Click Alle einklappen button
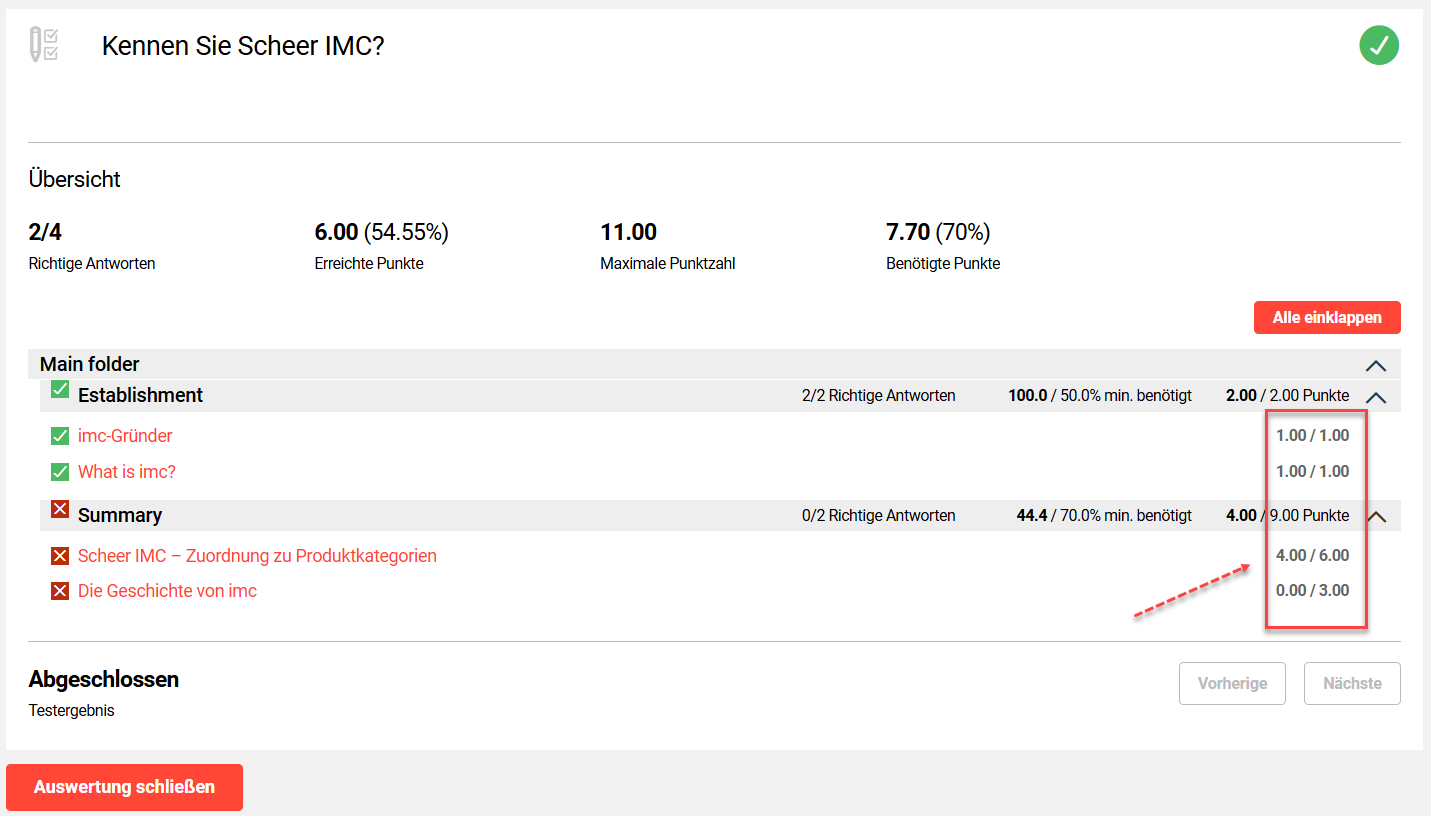The width and height of the screenshot is (1431, 816). pyautogui.click(x=1327, y=317)
